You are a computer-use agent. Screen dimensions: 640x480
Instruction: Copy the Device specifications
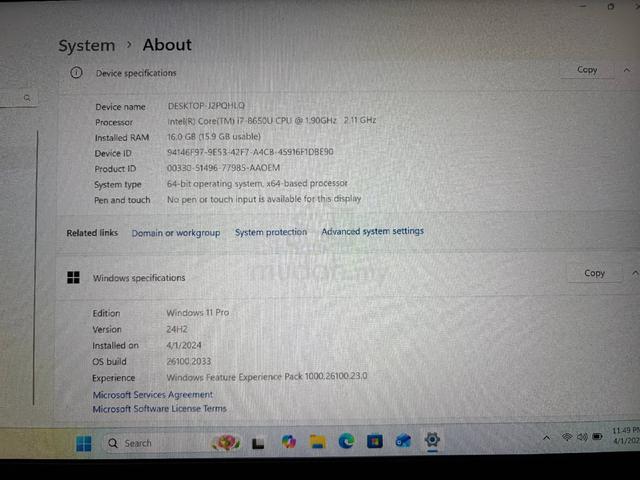[587, 70]
